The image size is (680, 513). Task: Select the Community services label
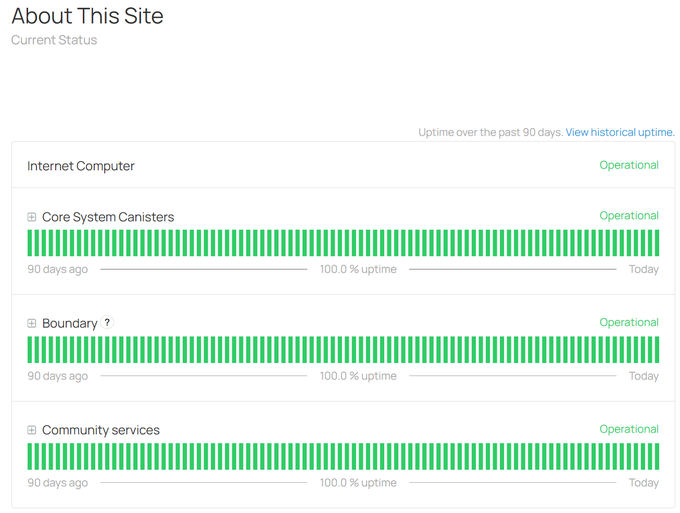pos(101,430)
